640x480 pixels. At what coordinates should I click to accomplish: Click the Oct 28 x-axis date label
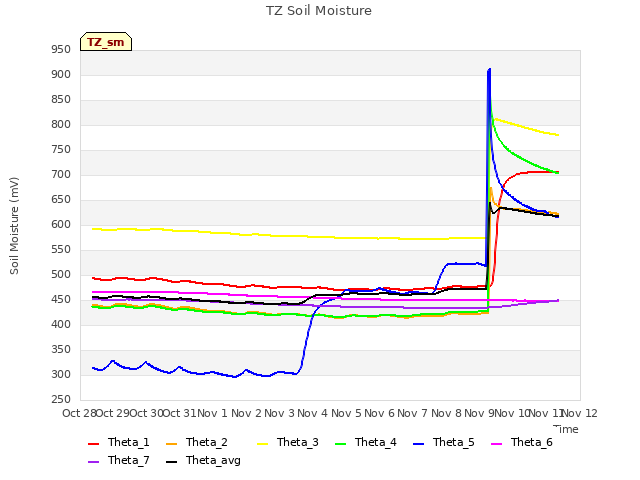coord(79,413)
